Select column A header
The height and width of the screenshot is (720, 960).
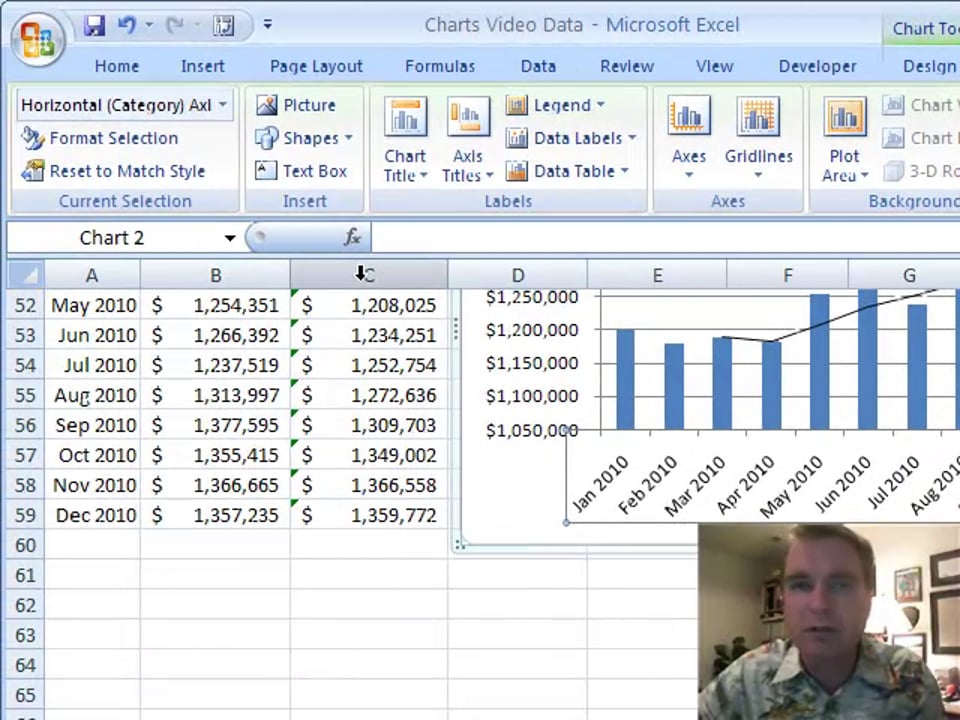(x=92, y=275)
